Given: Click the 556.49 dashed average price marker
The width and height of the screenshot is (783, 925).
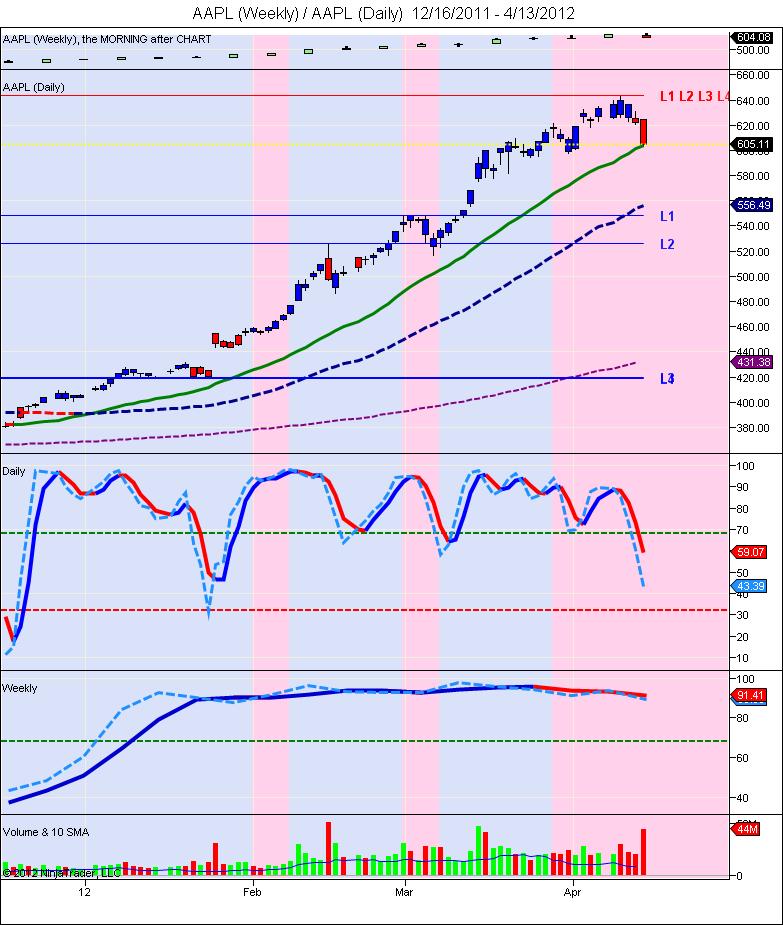Looking at the screenshot, I should [752, 205].
